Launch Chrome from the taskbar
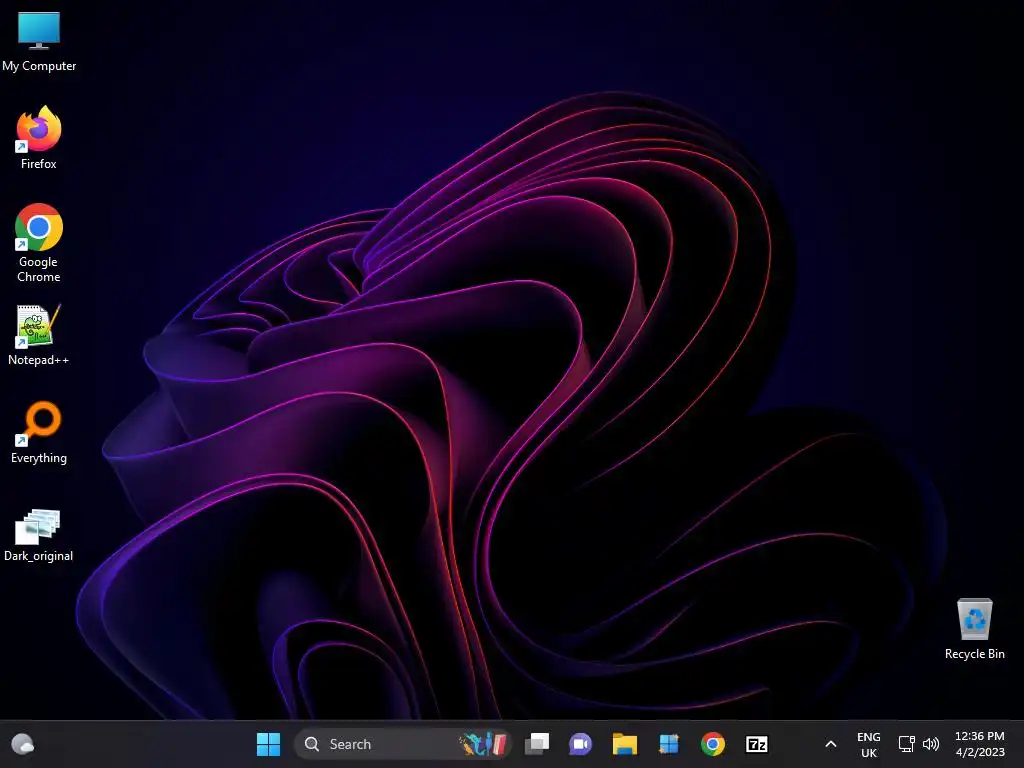The height and width of the screenshot is (768, 1024). click(x=712, y=744)
